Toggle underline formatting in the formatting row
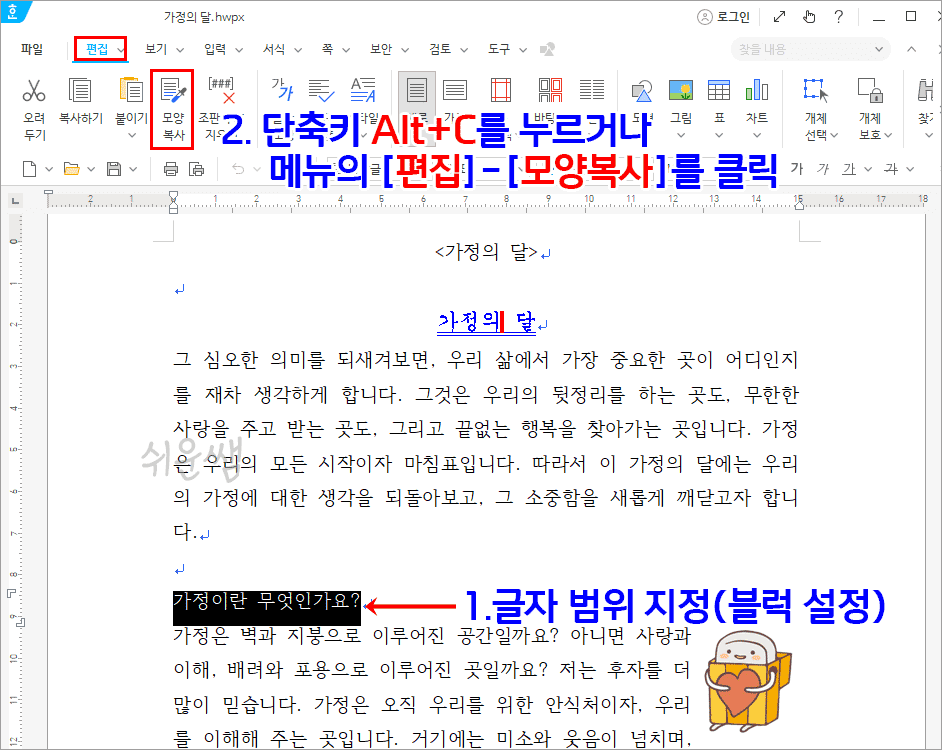Image resolution: width=942 pixels, height=750 pixels. [x=848, y=170]
